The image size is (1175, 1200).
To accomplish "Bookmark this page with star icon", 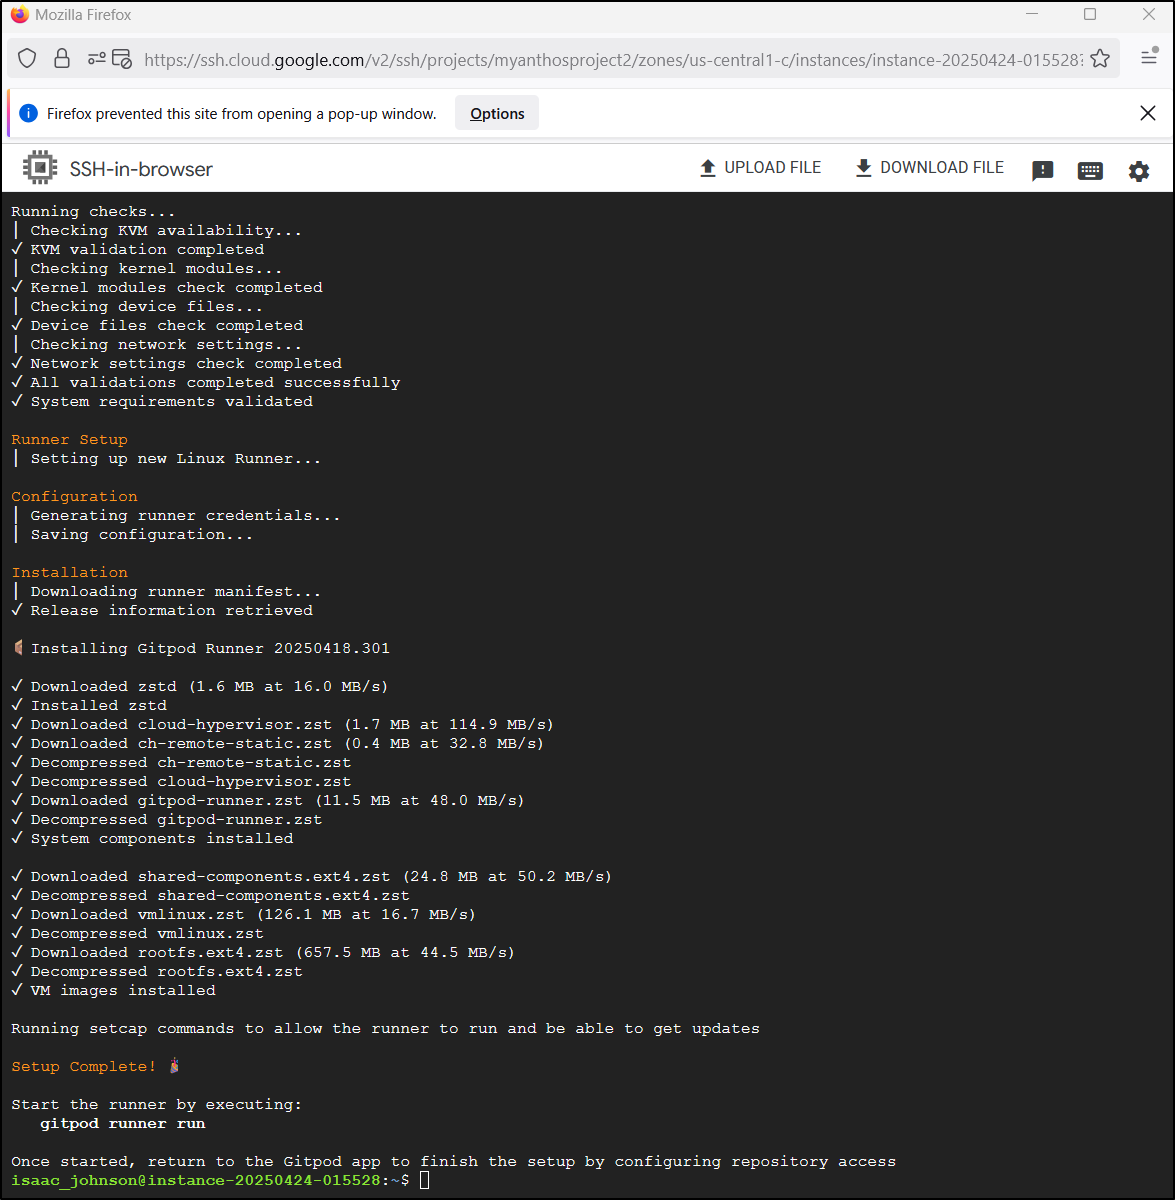I will 1100,59.
